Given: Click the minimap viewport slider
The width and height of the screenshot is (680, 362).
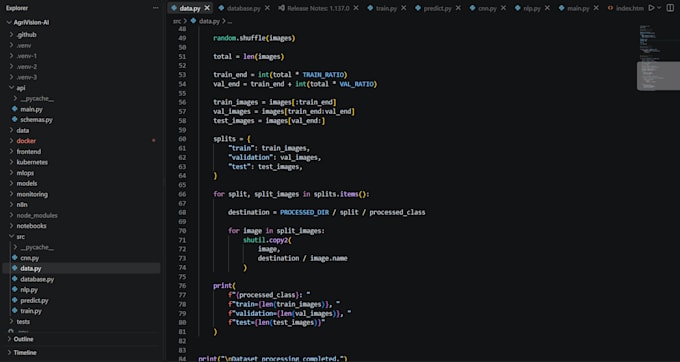Looking at the screenshot, I should point(658,76).
